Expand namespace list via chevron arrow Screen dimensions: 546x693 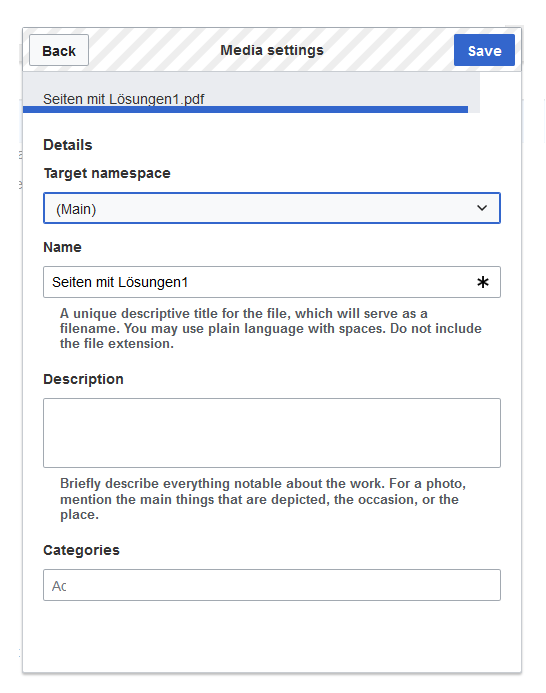(482, 208)
